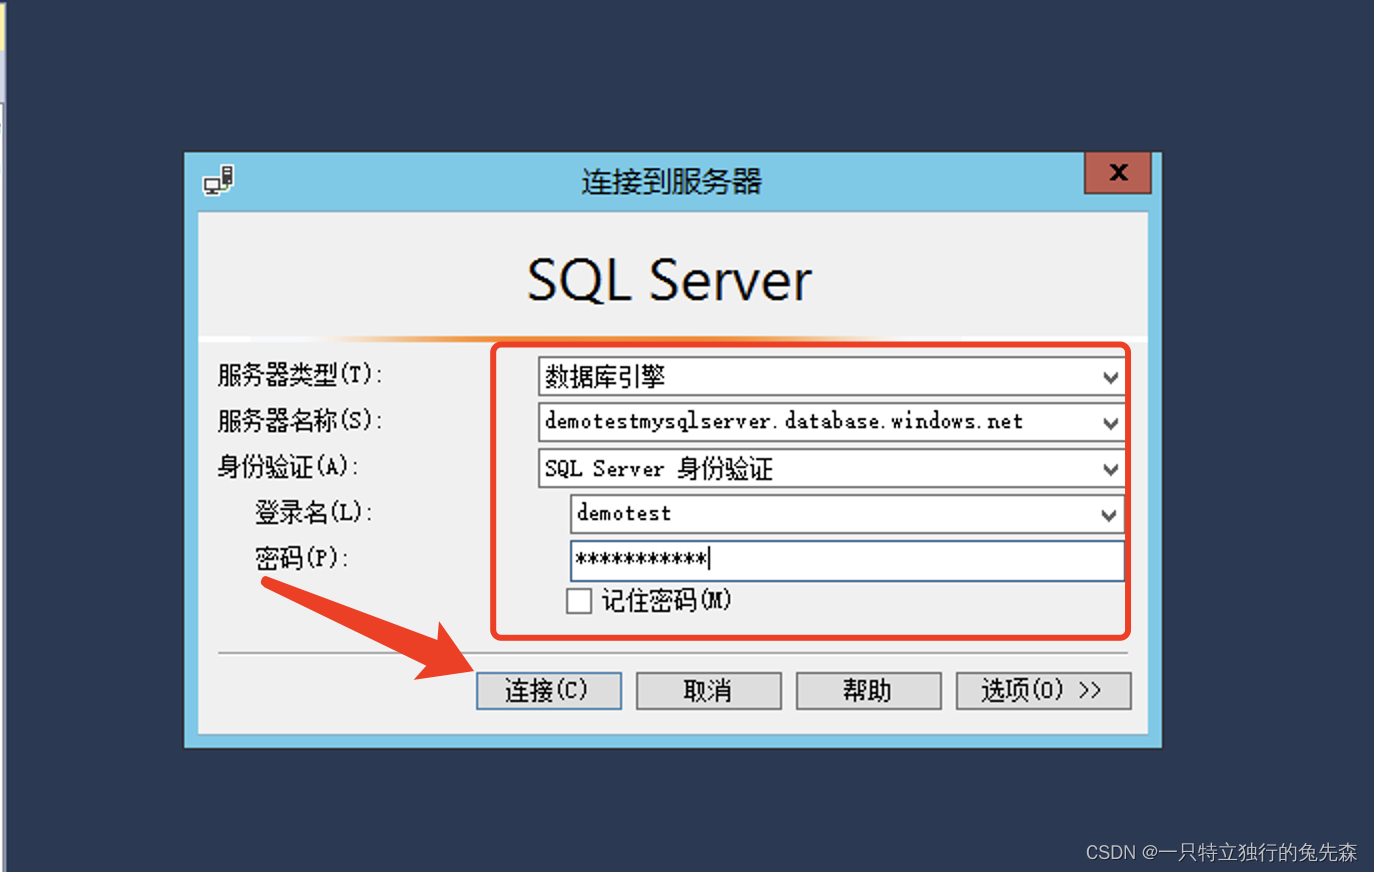Close the 连接到服务器 dialog
1374x872 pixels.
click(x=1118, y=173)
